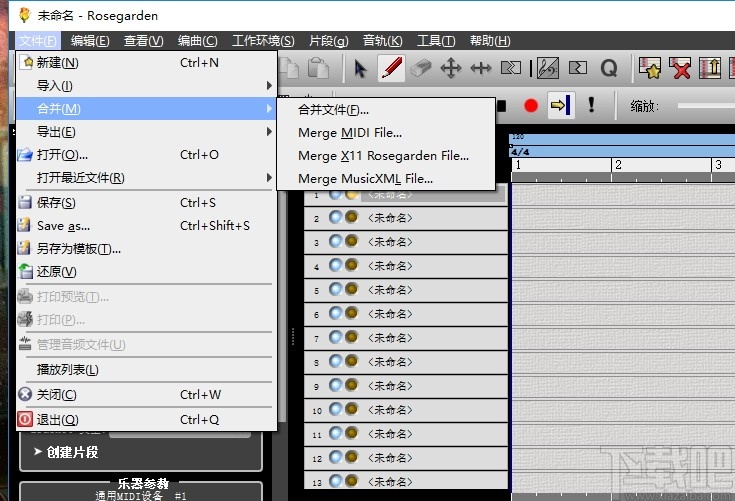
Task: Select the horizontal resize tool
Action: click(480, 68)
